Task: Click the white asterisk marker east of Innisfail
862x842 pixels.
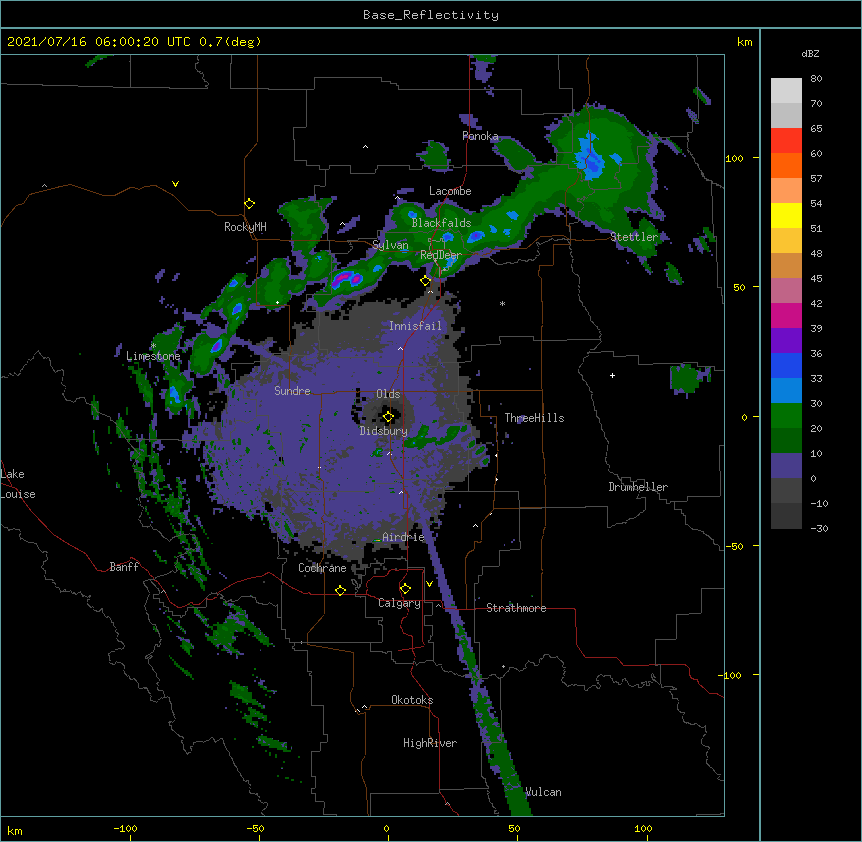Action: 502,303
